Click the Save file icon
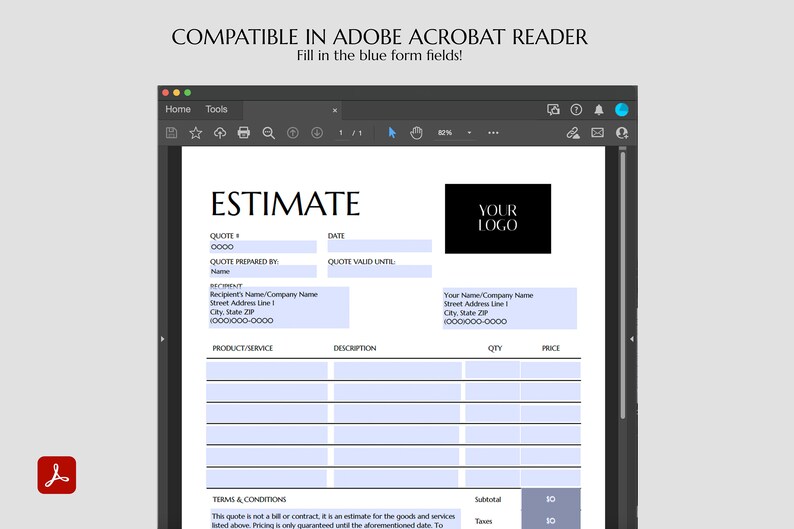794x529 pixels. (x=171, y=133)
